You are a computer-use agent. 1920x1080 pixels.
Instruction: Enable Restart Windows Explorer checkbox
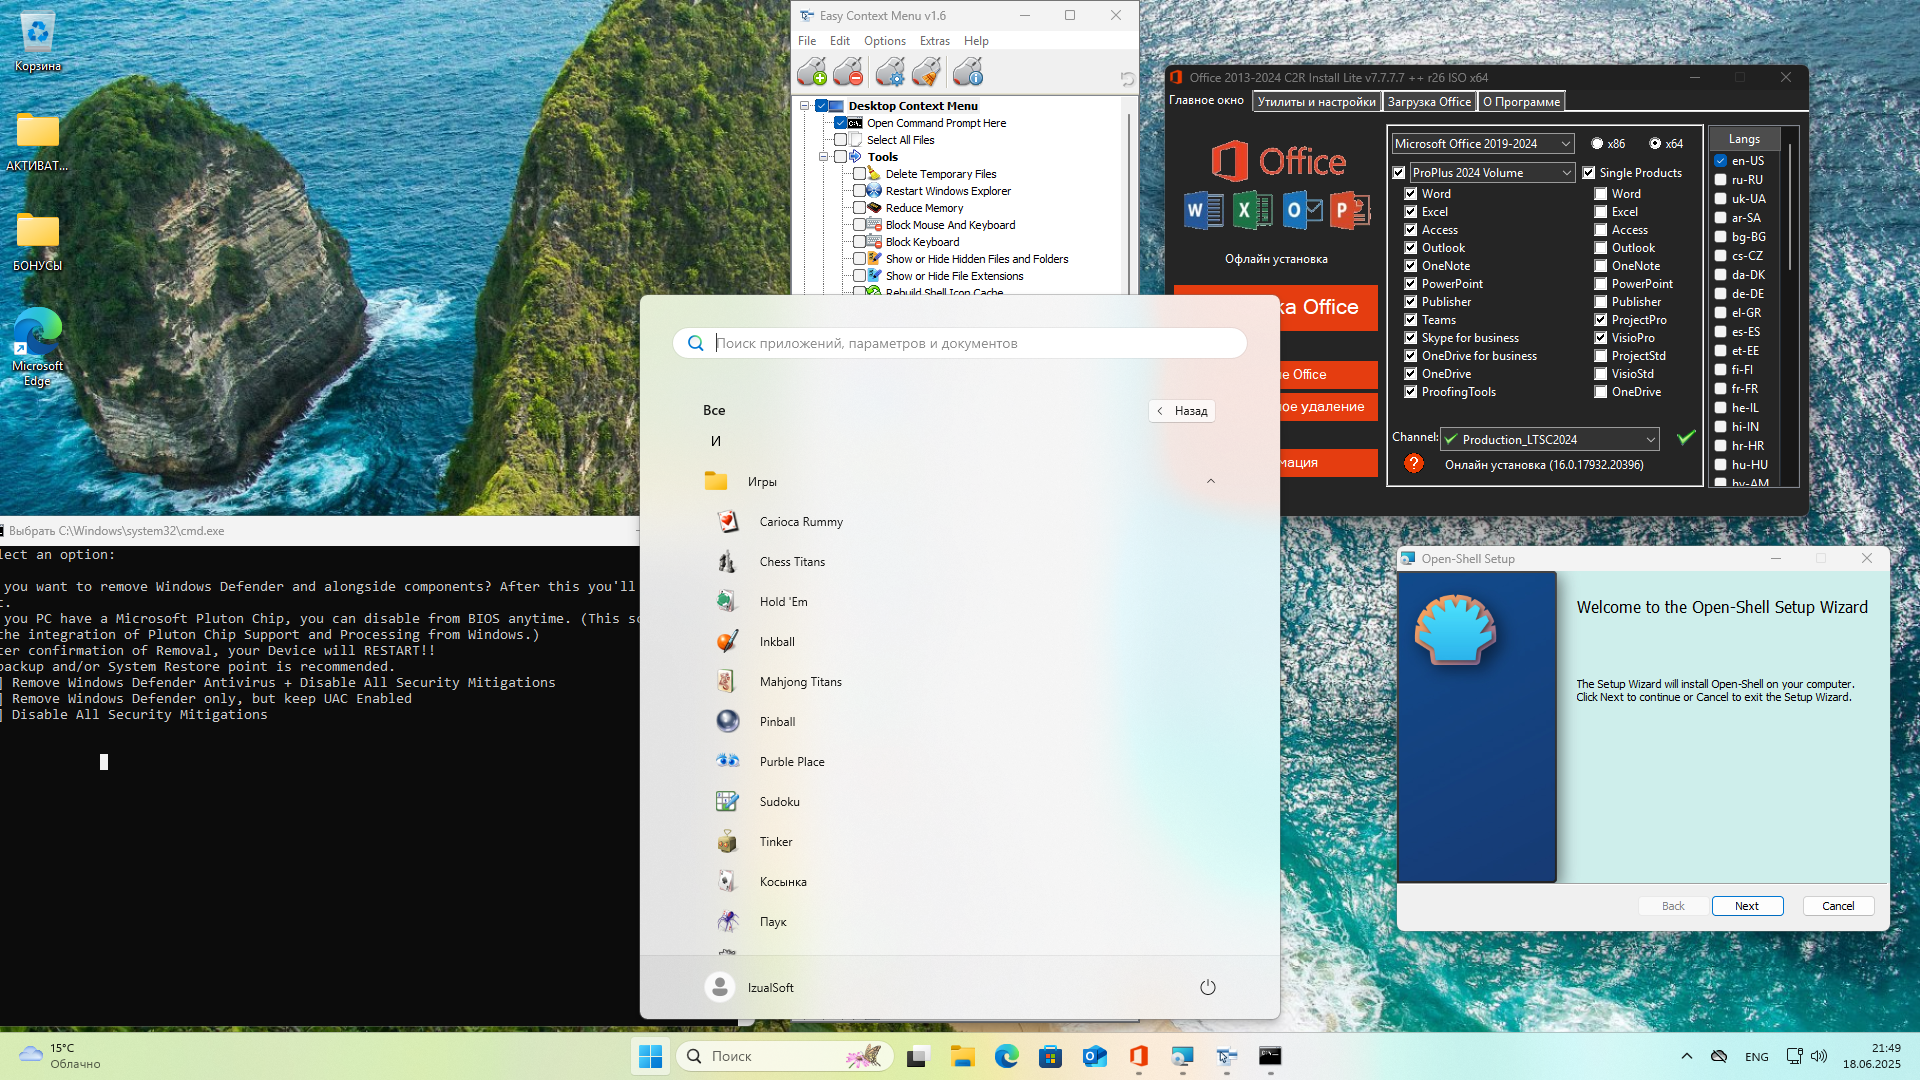pos(859,191)
